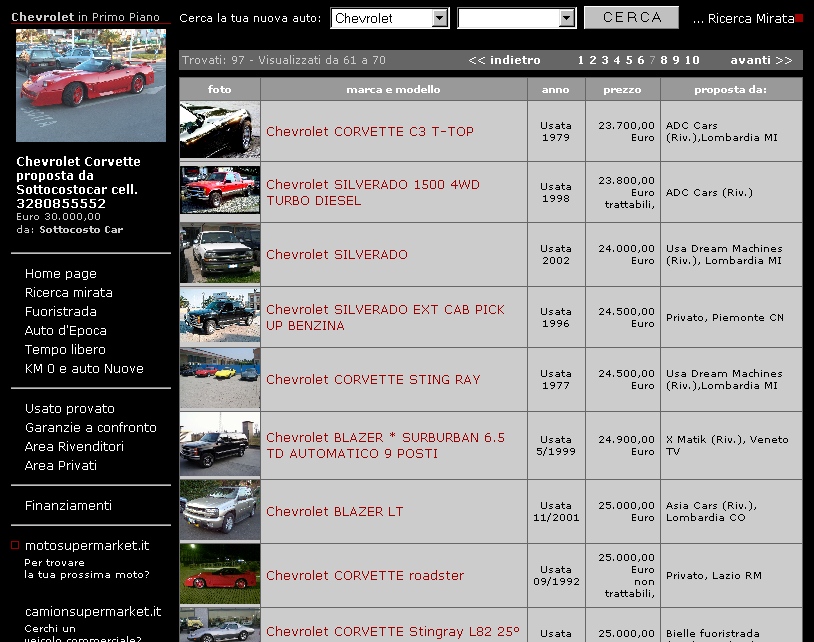Visit the camionsupermarket.it link
The width and height of the screenshot is (814, 642).
pyautogui.click(x=93, y=612)
